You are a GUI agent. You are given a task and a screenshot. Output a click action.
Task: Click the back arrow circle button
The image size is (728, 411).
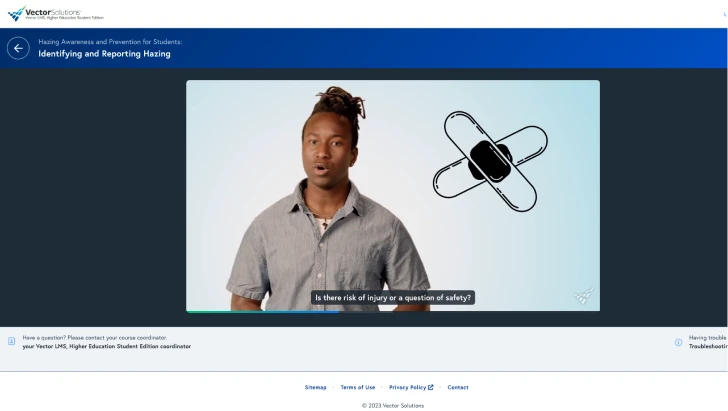click(18, 48)
